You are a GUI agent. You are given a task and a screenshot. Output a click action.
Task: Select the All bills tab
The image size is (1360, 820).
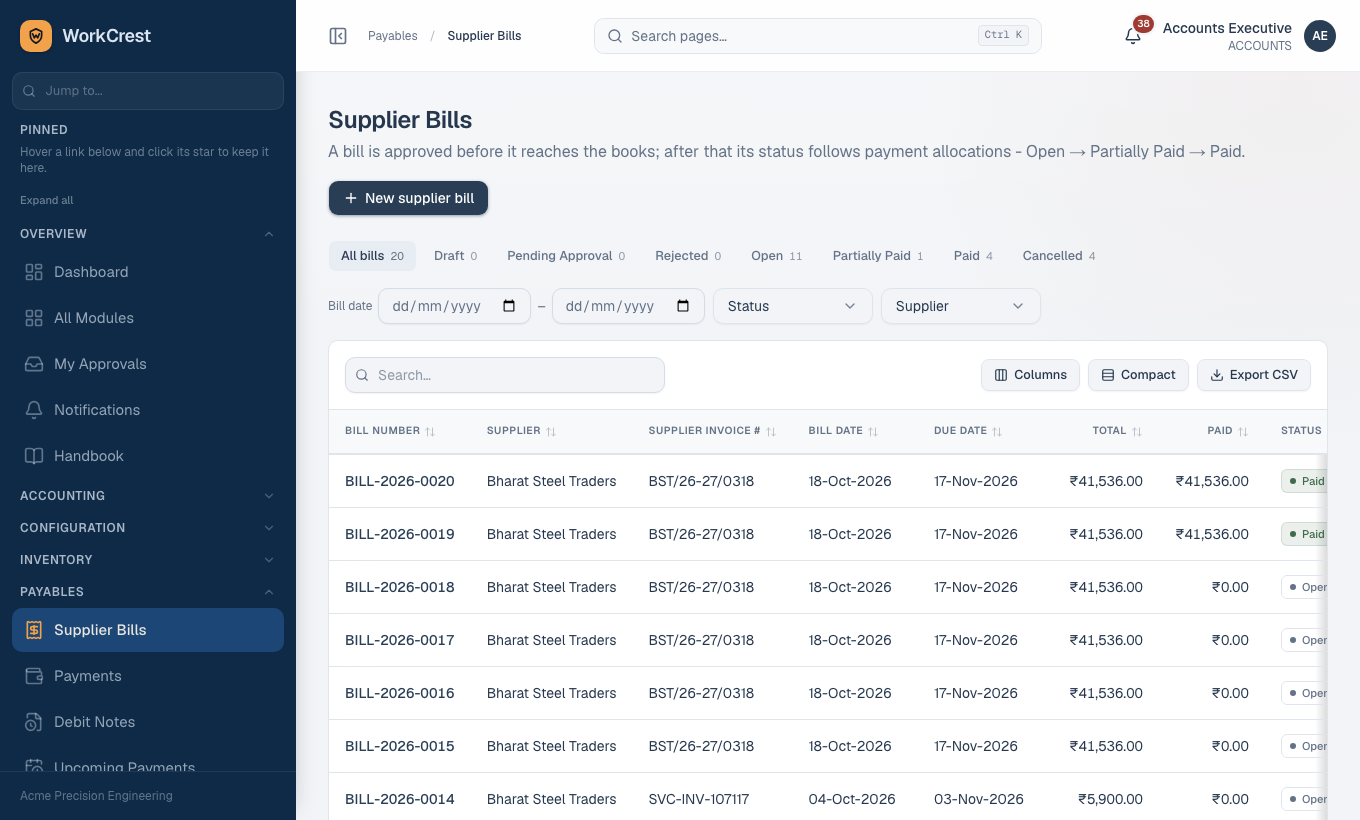pyautogui.click(x=372, y=256)
